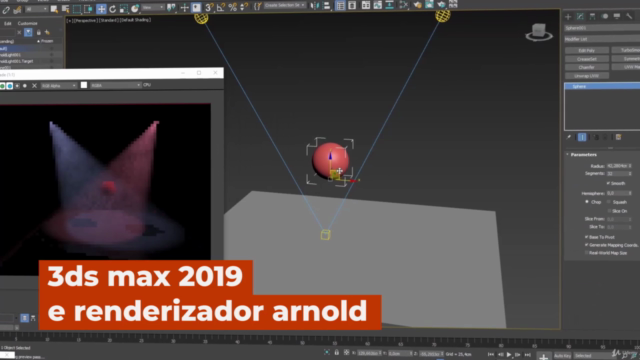Screen dimensions: 640x360
Task: Click the Chamfer modifier button
Action: tap(587, 67)
